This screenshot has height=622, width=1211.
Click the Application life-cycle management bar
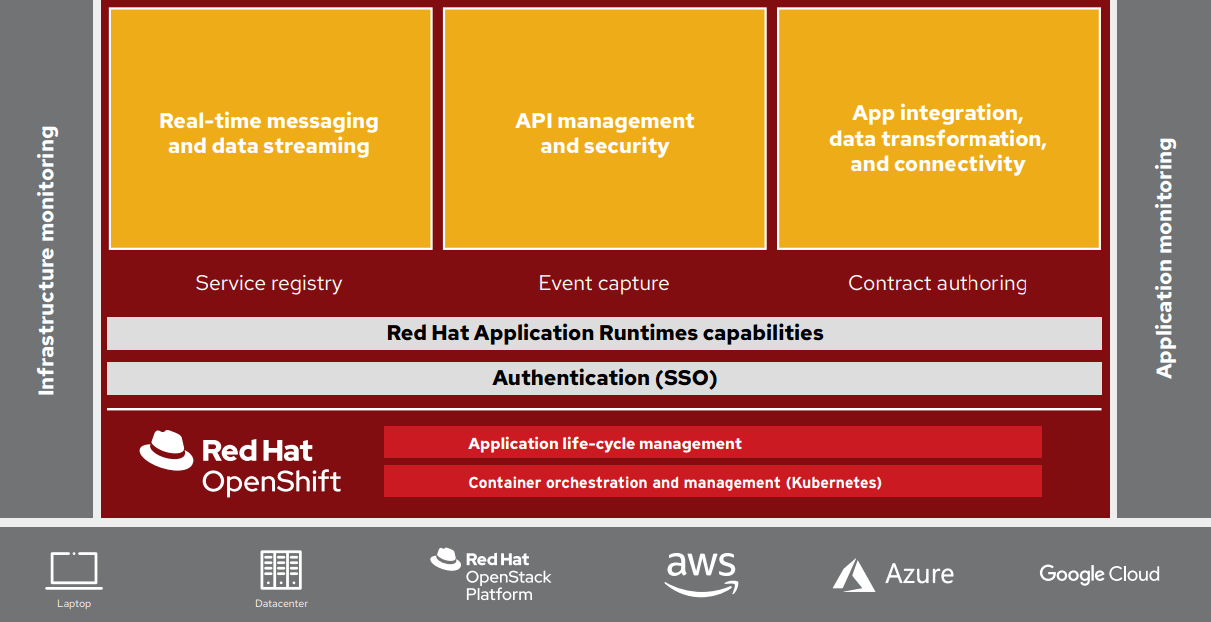tap(712, 442)
